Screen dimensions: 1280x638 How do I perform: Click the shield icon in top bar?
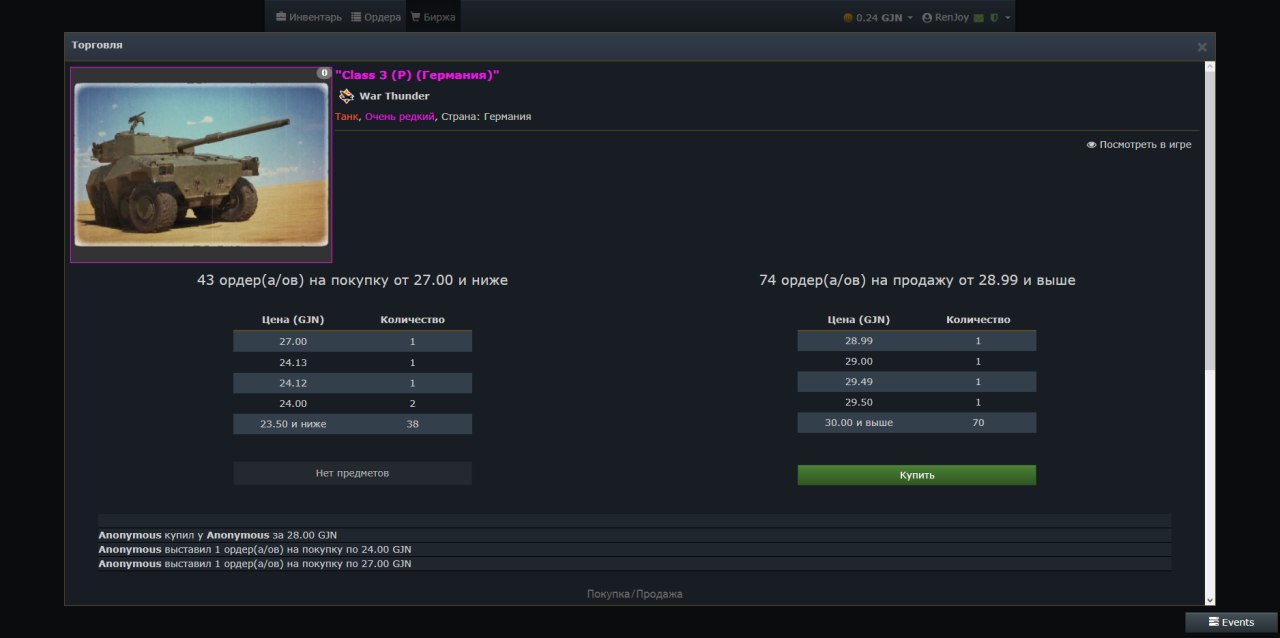pyautogui.click(x=994, y=17)
